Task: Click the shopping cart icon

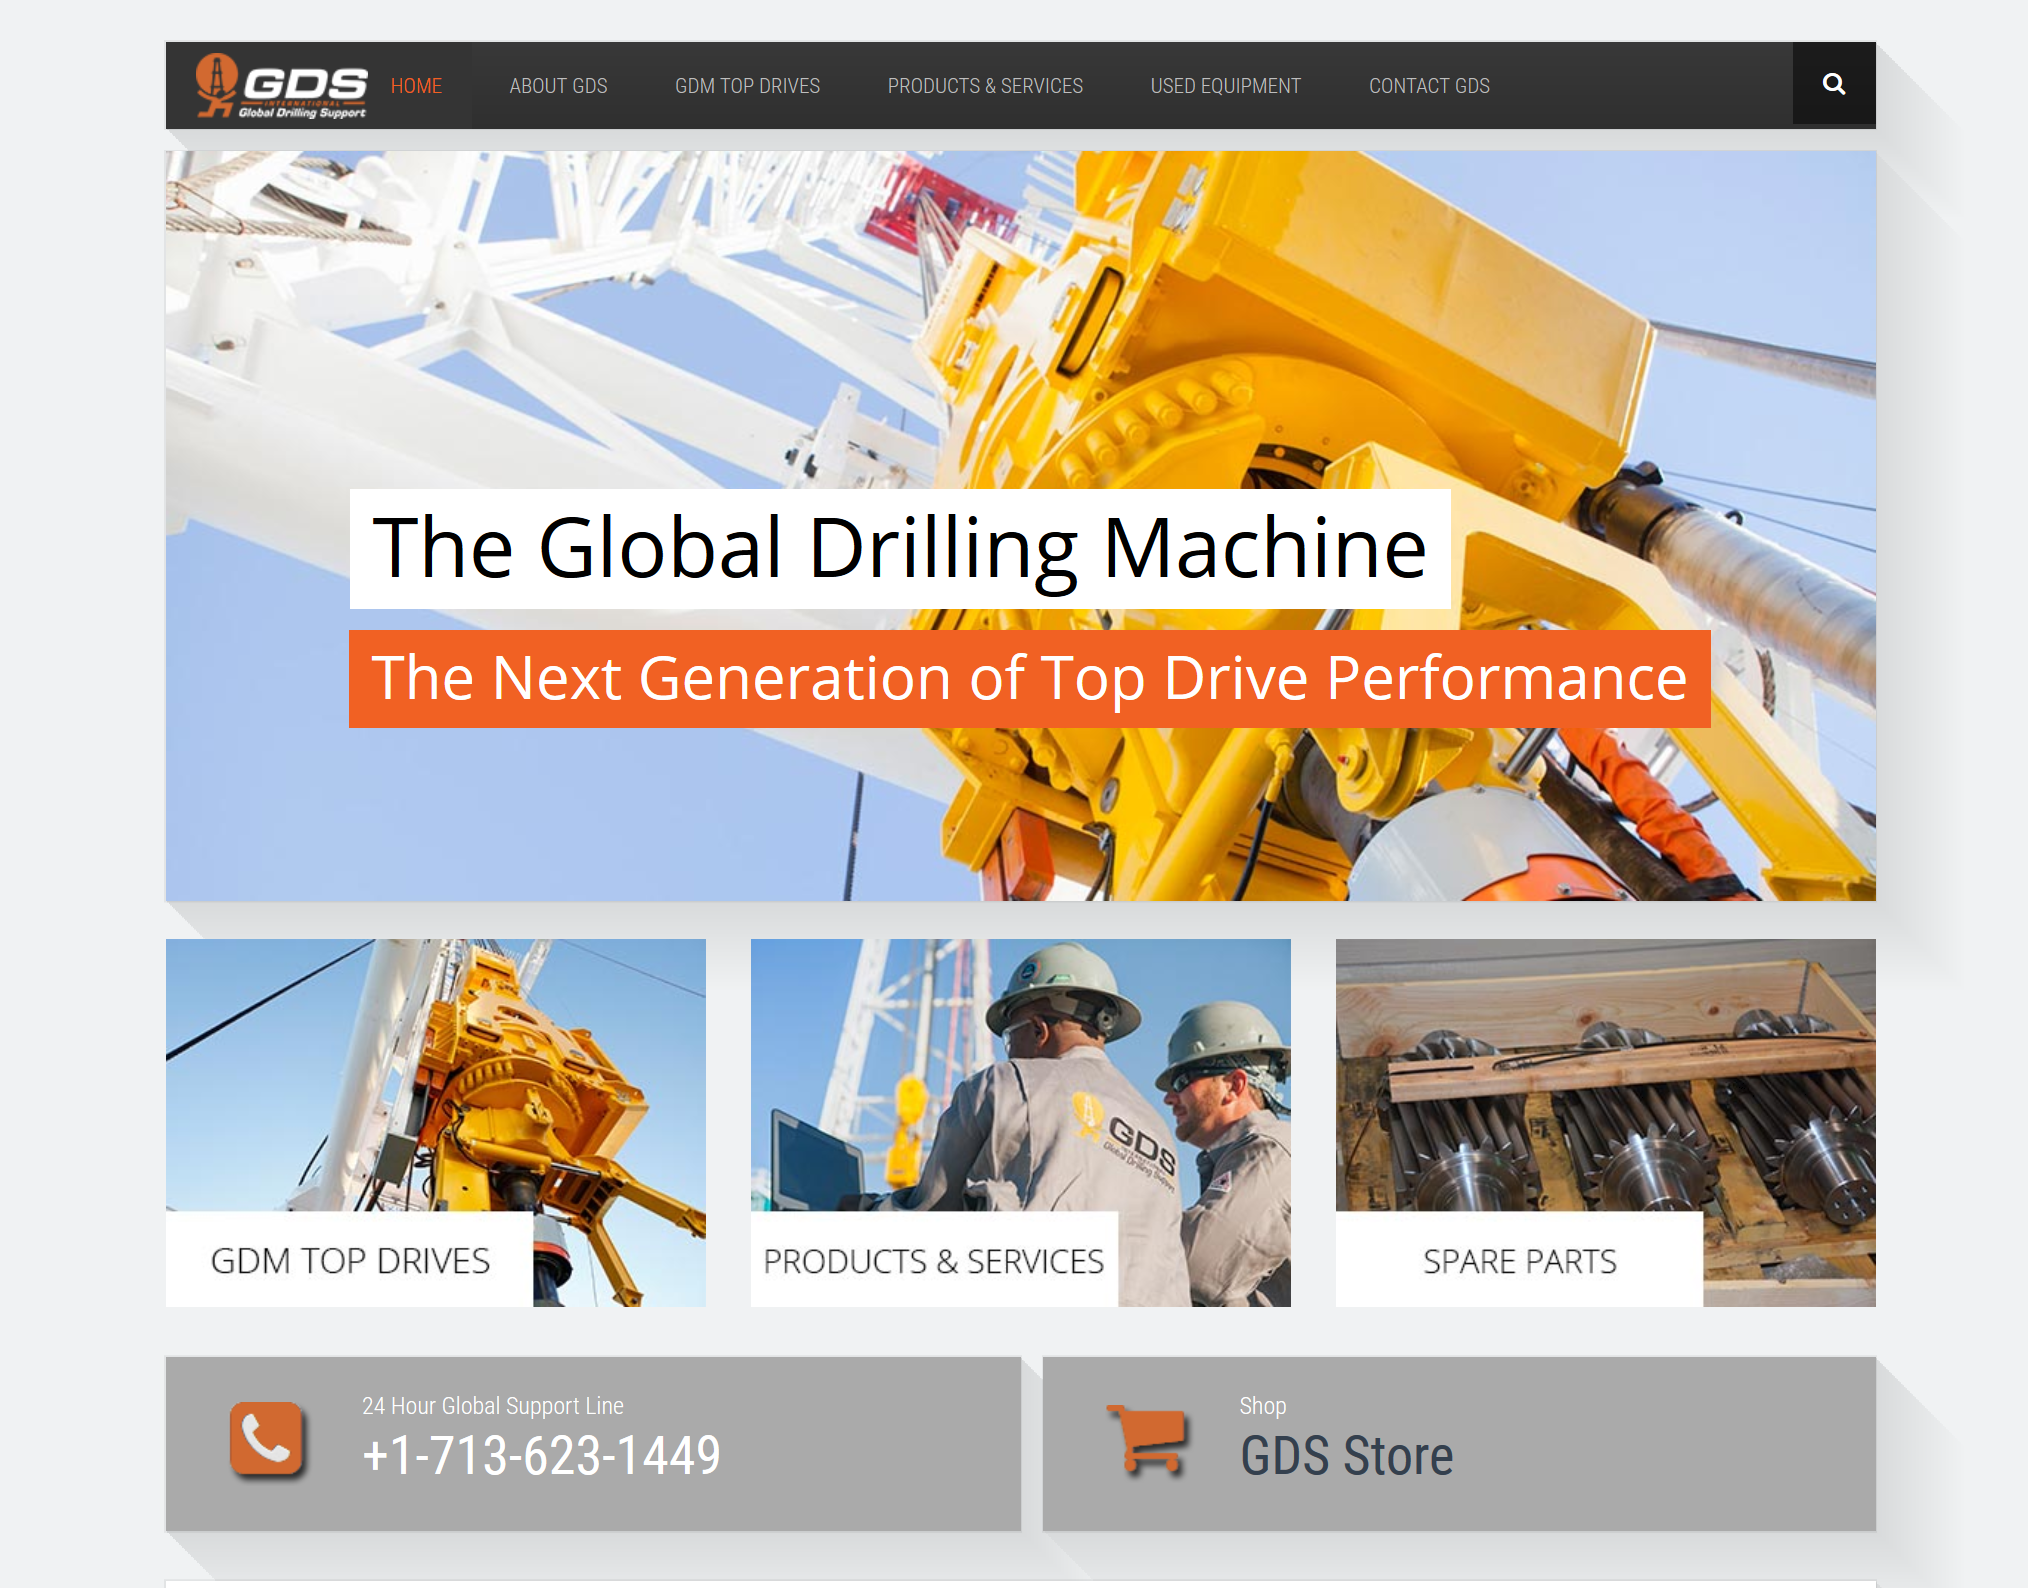Action: click(1146, 1439)
